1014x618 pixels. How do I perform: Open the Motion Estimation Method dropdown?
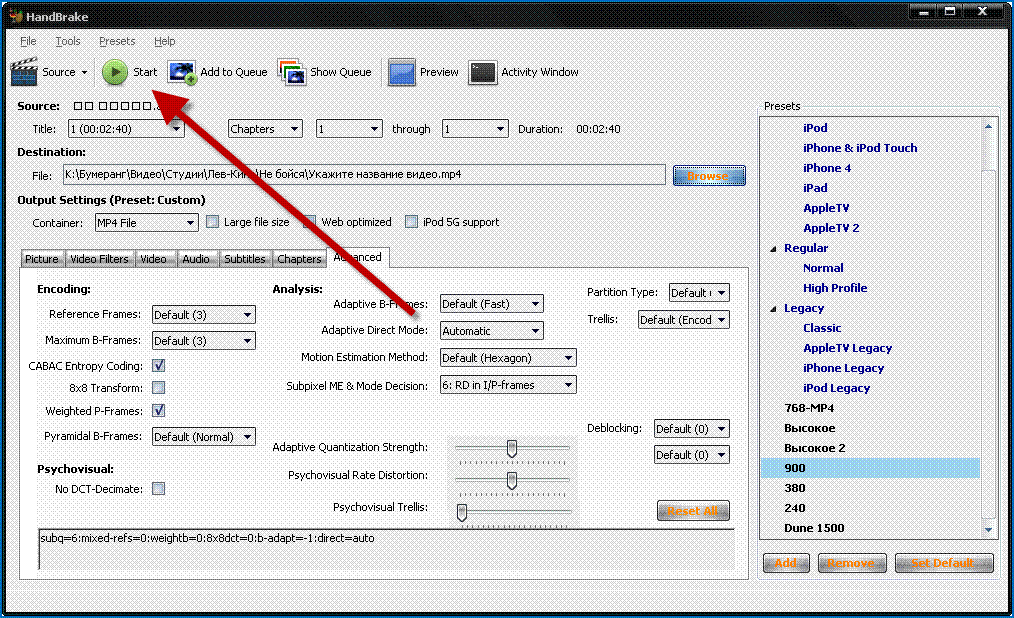click(x=508, y=357)
